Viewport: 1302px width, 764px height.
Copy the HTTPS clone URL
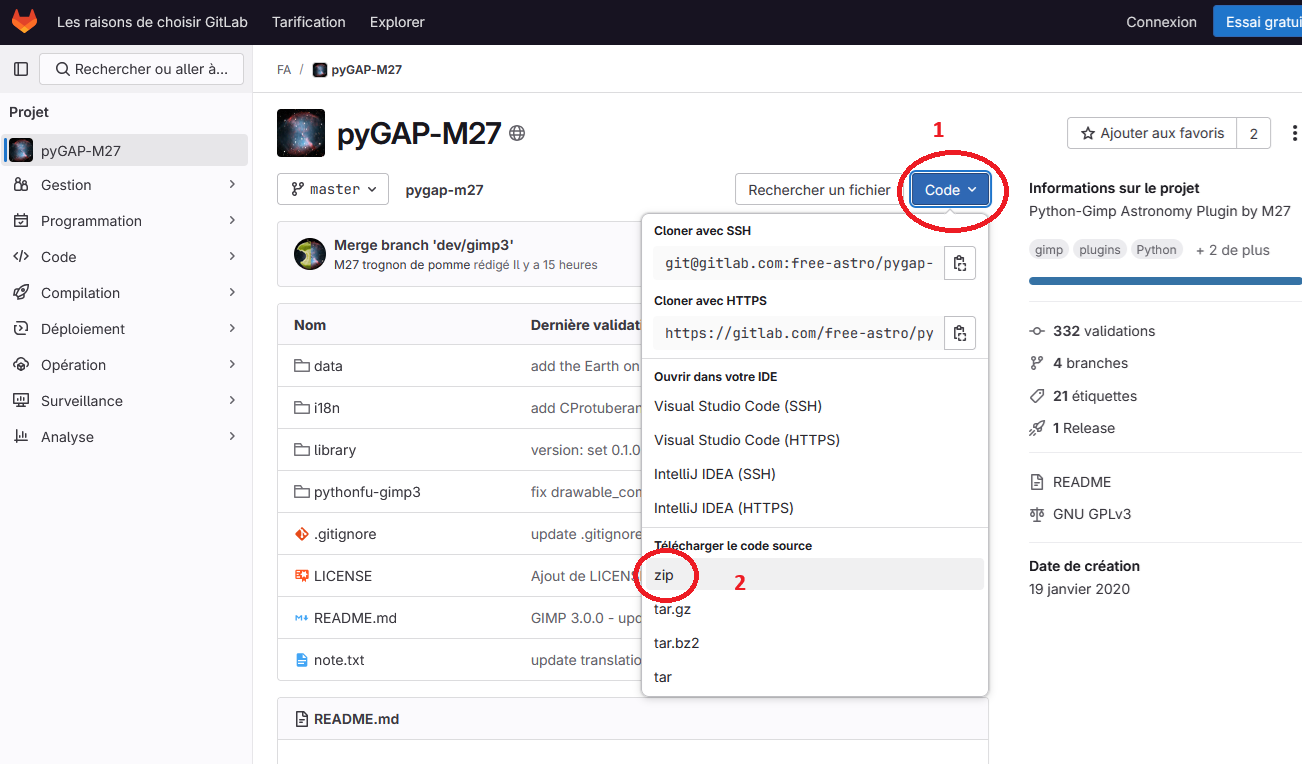959,333
